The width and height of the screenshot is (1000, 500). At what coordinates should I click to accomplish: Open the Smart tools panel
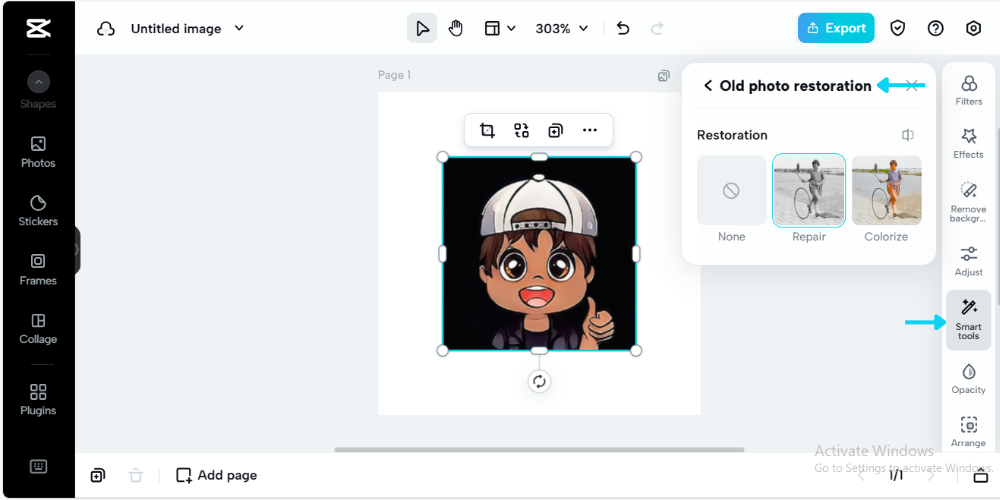(x=969, y=320)
